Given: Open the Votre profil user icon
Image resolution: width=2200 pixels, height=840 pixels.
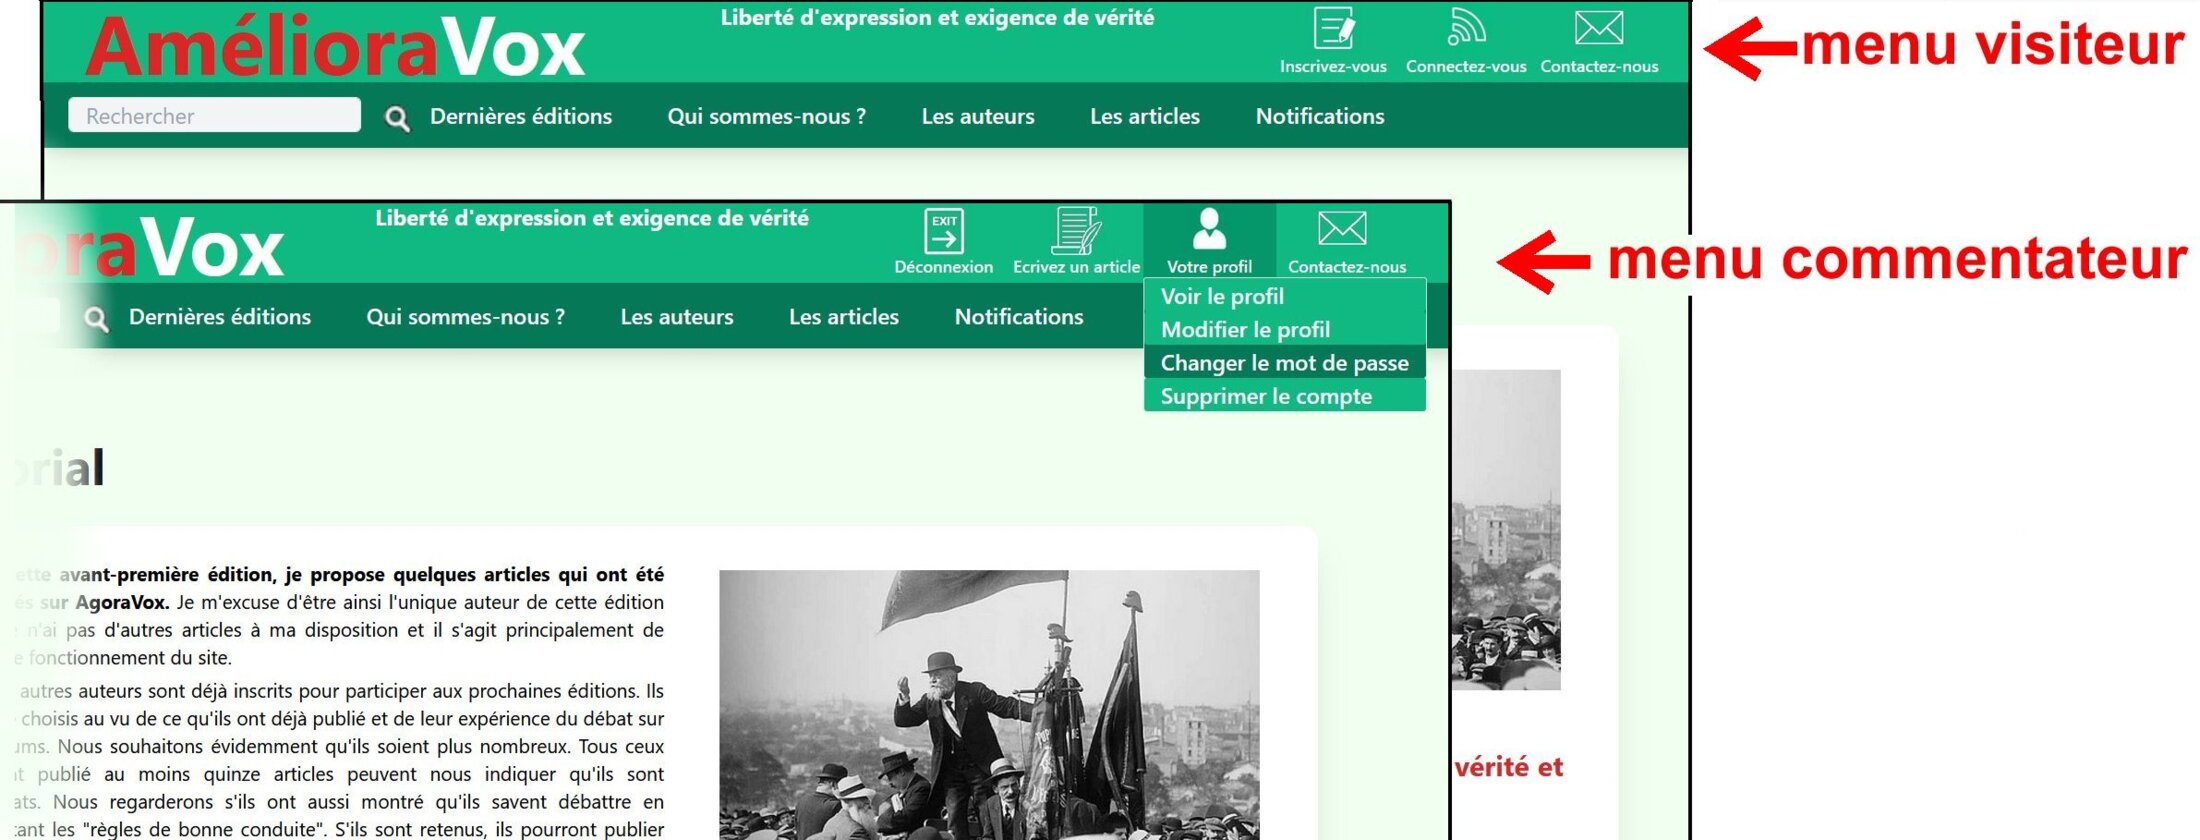Looking at the screenshot, I should click(1209, 230).
